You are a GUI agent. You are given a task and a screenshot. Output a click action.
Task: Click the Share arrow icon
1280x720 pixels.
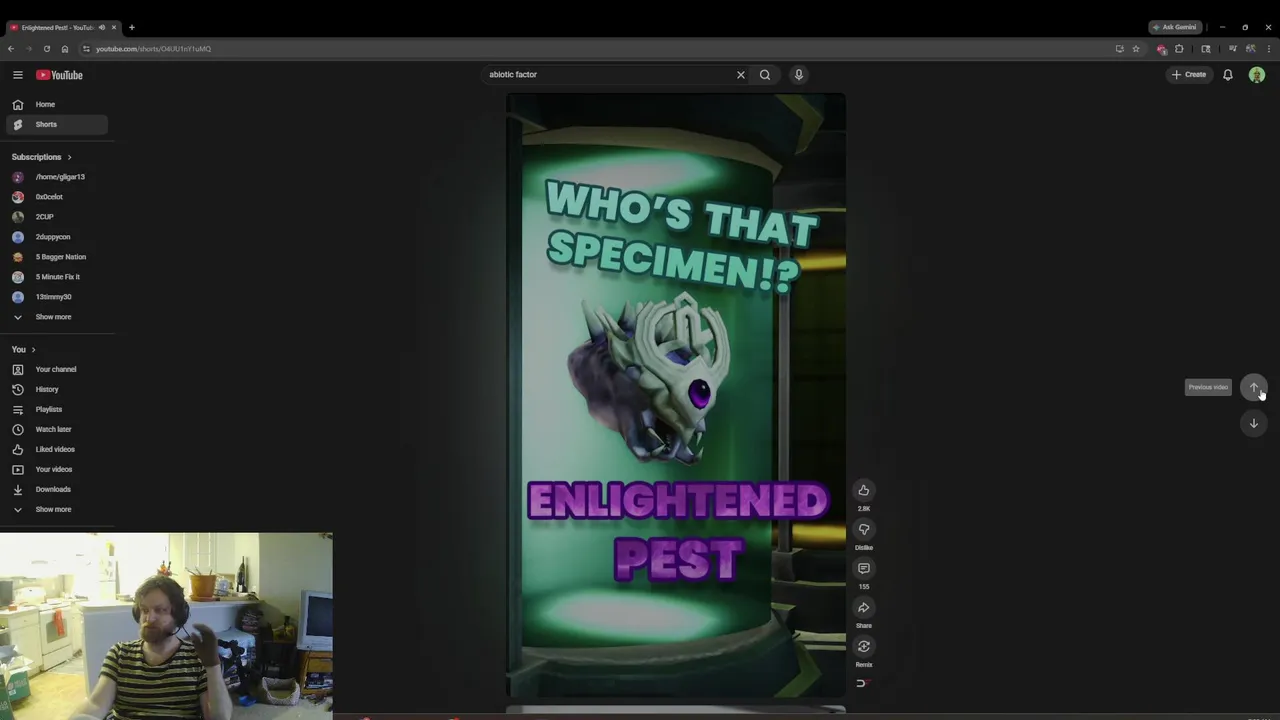[864, 607]
